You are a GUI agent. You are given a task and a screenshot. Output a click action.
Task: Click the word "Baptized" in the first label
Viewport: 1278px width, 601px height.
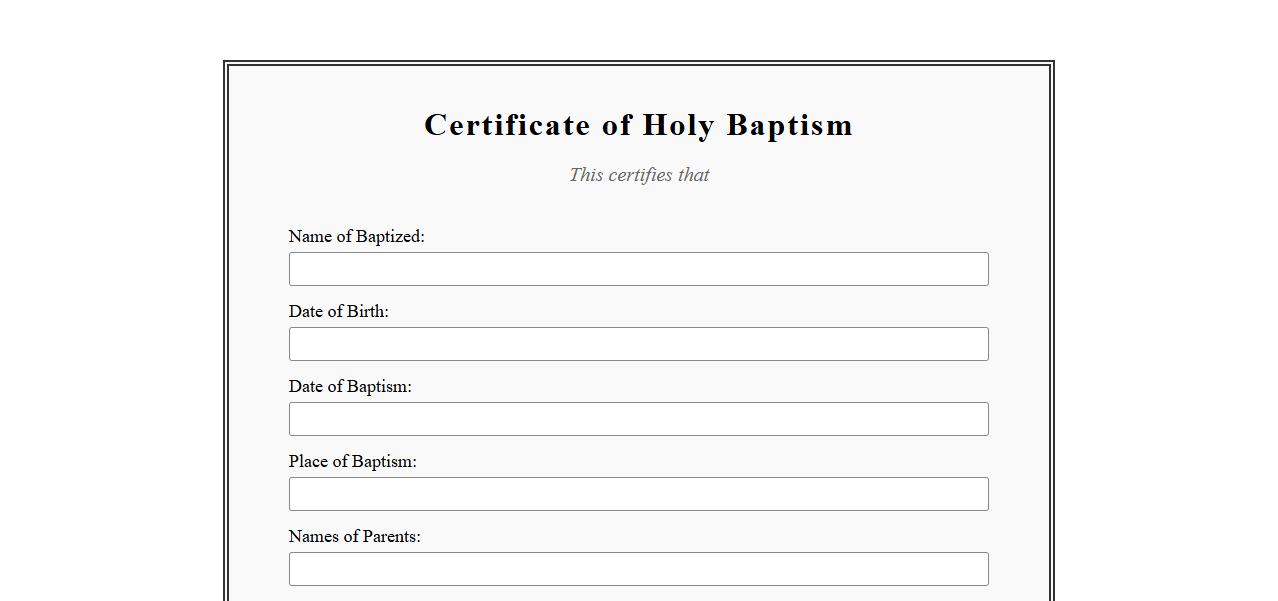(x=390, y=236)
